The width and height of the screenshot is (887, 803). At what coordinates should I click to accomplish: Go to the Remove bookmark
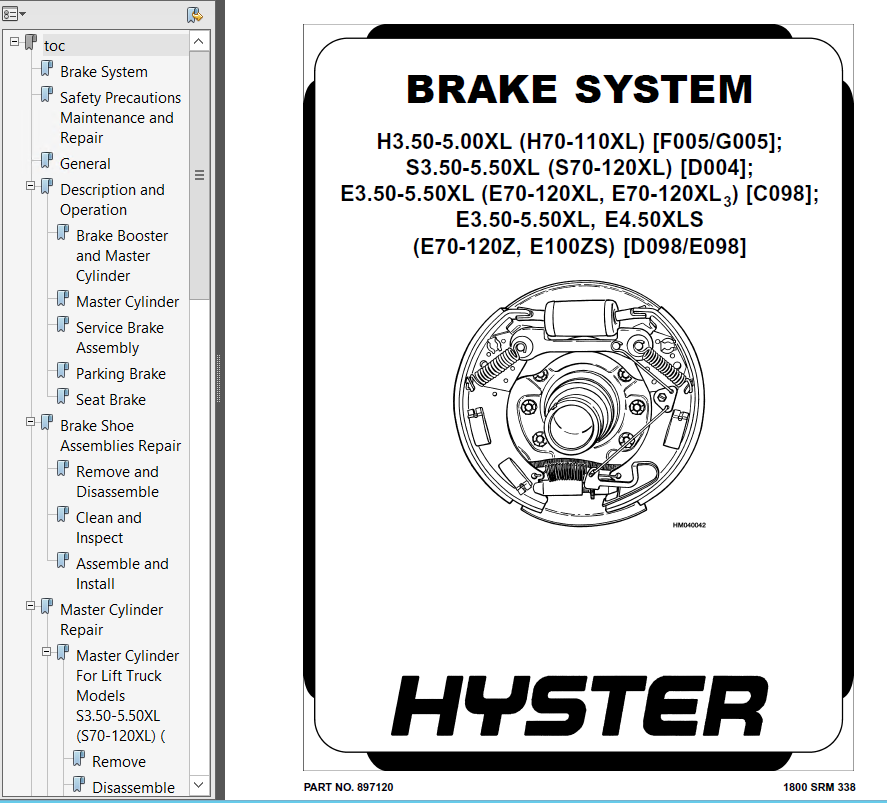(x=119, y=762)
